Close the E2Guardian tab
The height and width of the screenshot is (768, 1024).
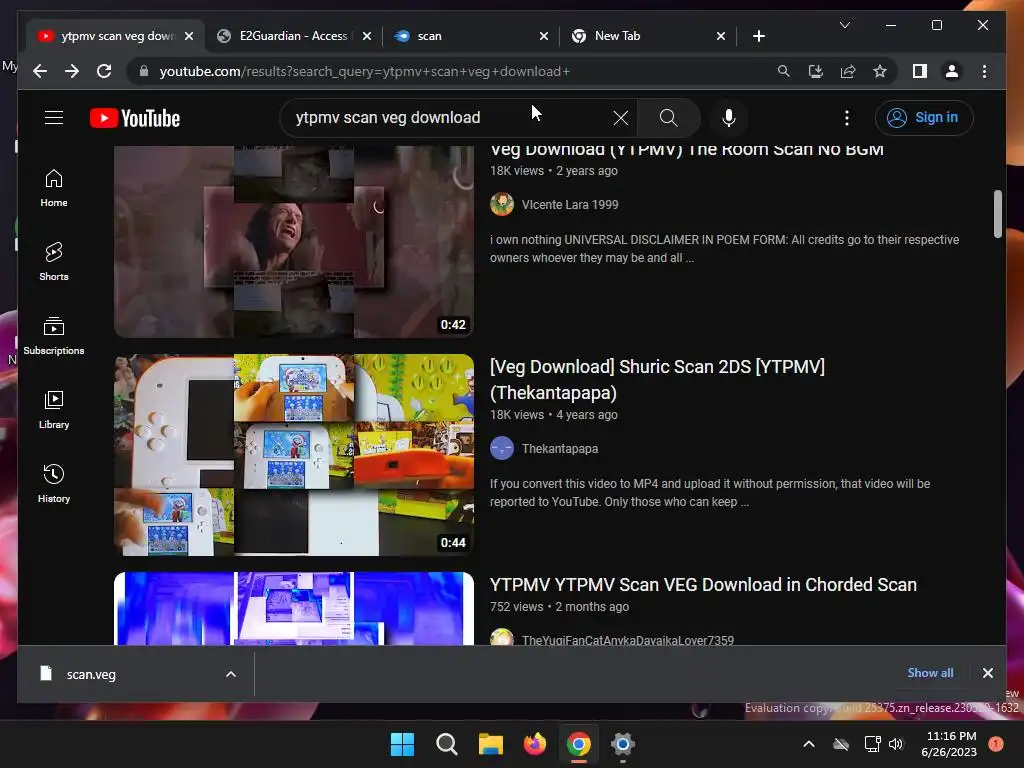tap(367, 36)
